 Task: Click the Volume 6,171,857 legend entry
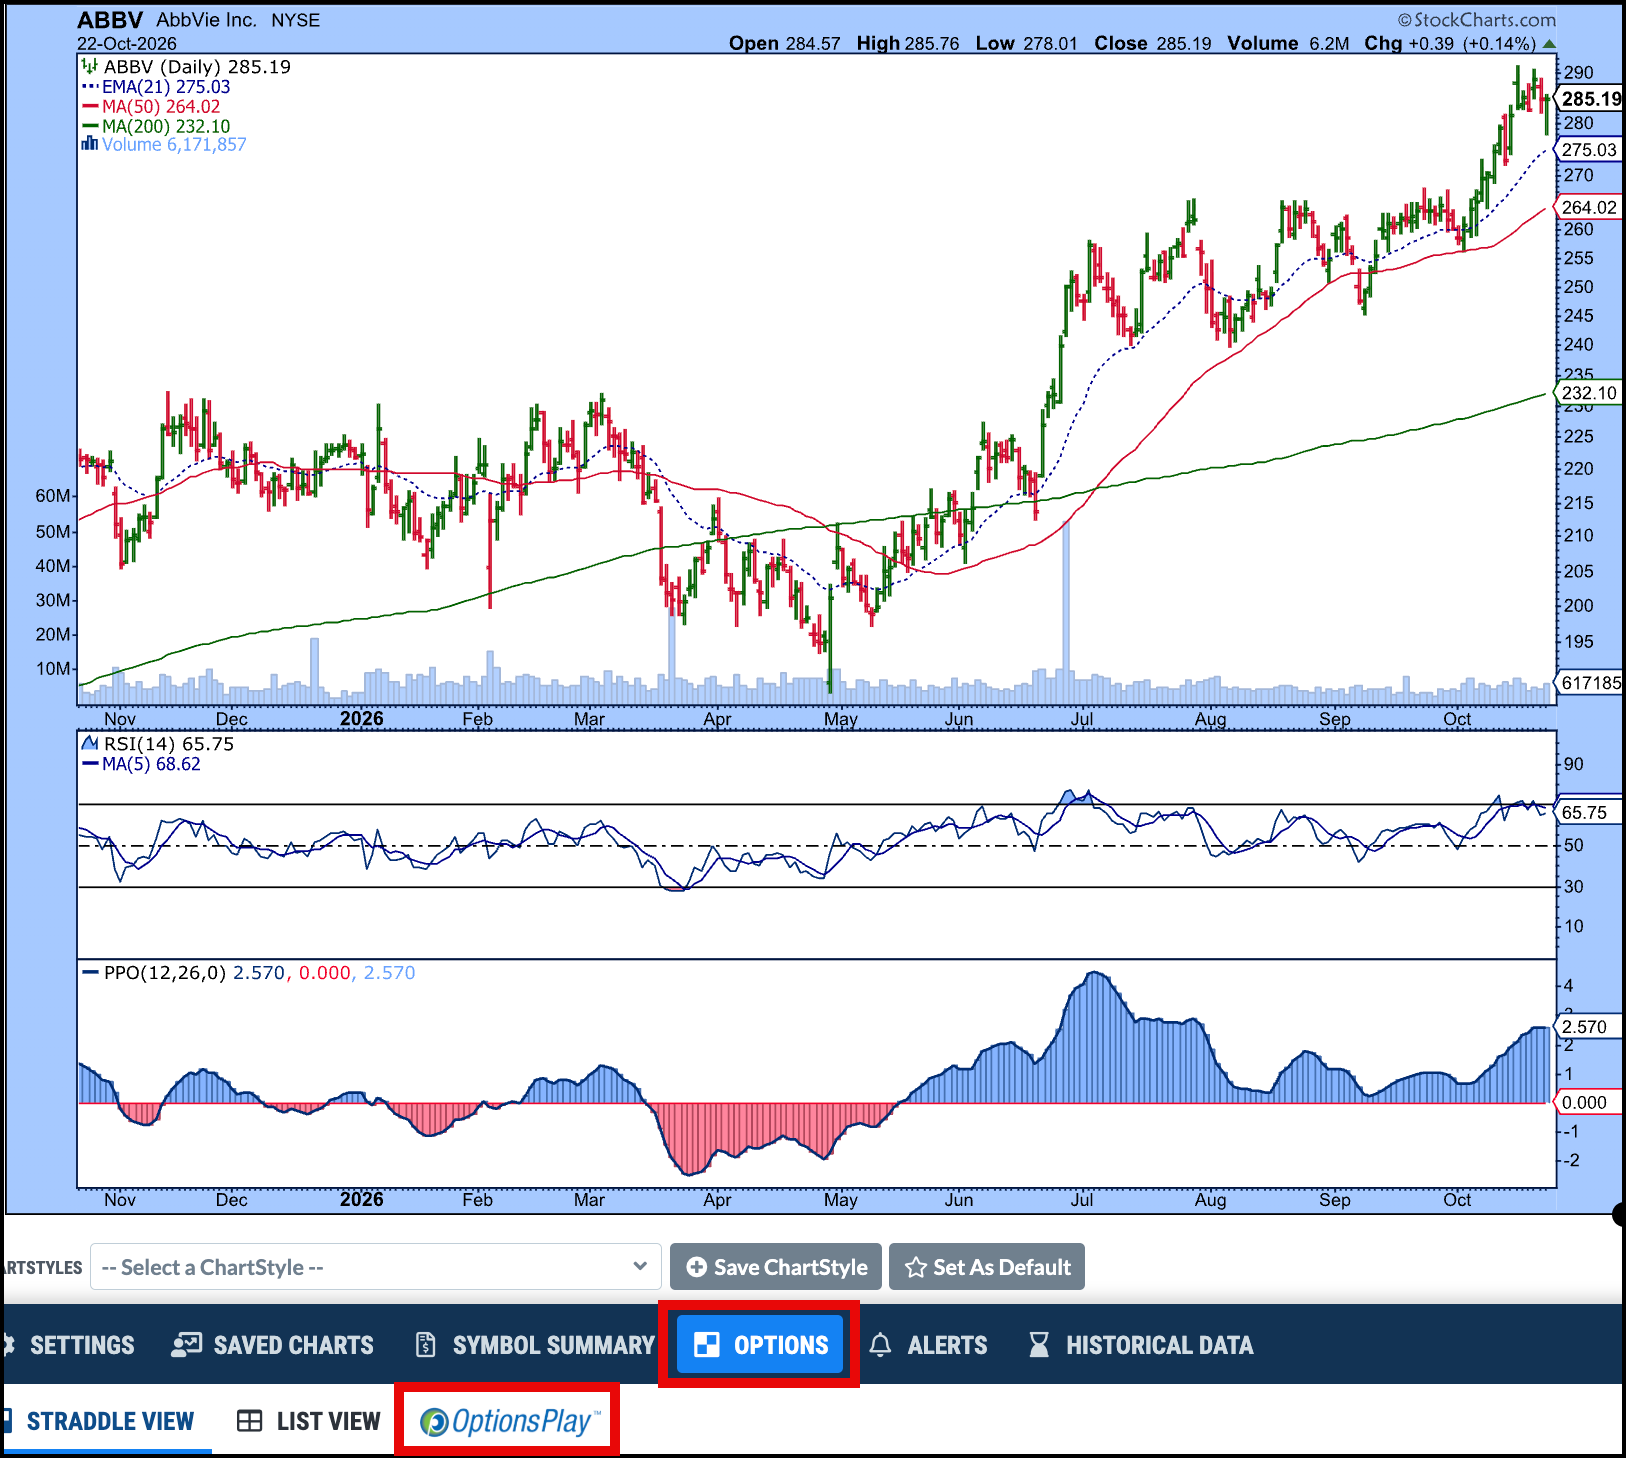164,145
